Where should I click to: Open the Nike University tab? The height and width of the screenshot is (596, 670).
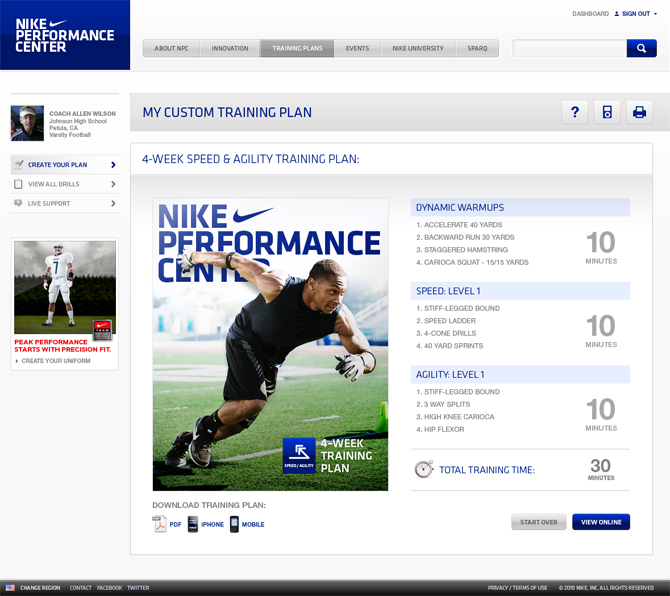[418, 48]
